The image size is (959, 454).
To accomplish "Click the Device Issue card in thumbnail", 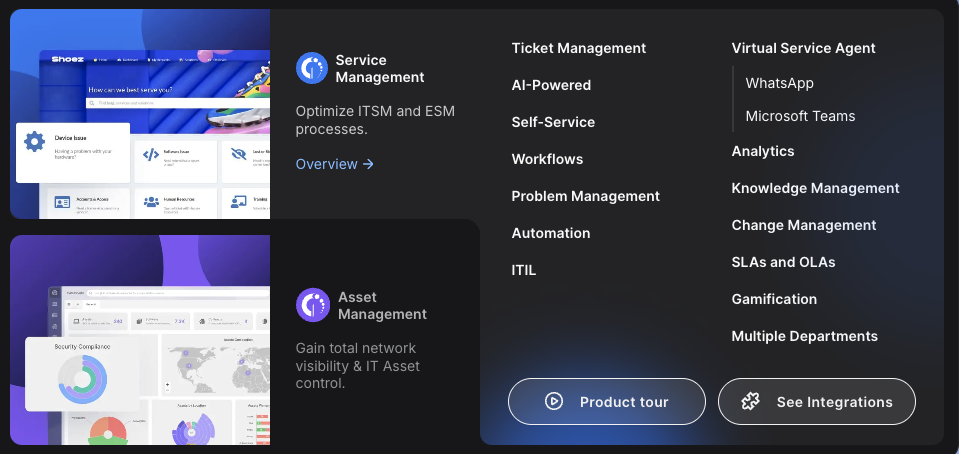I will click(73, 152).
